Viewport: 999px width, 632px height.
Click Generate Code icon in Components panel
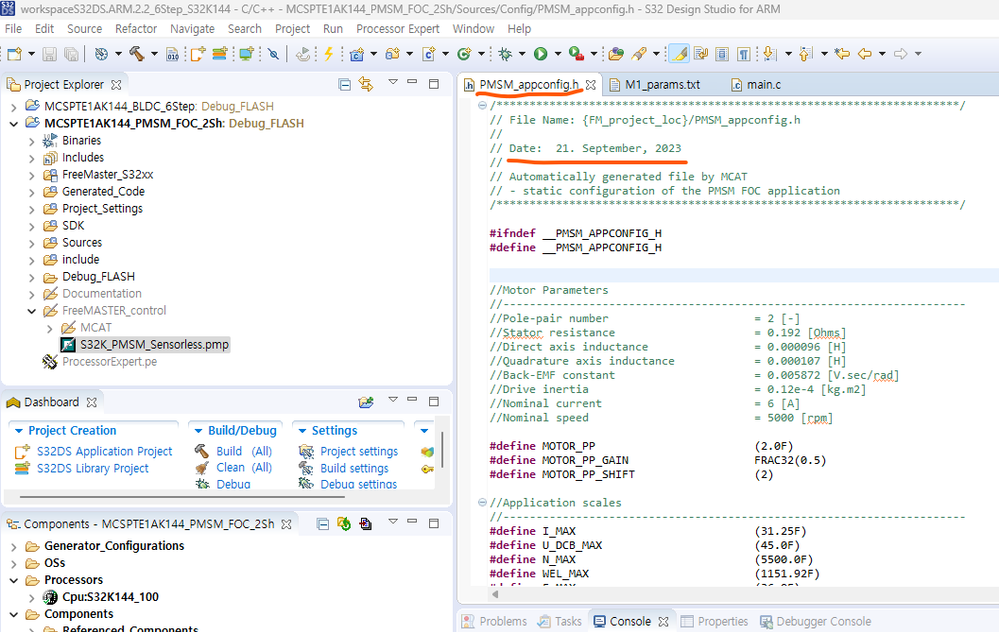pos(344,524)
